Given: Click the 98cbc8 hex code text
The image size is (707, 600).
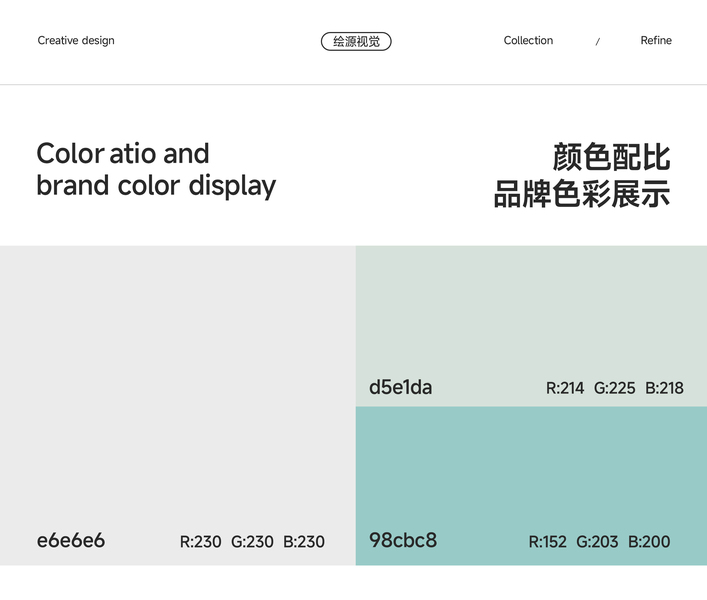Looking at the screenshot, I should pos(403,541).
